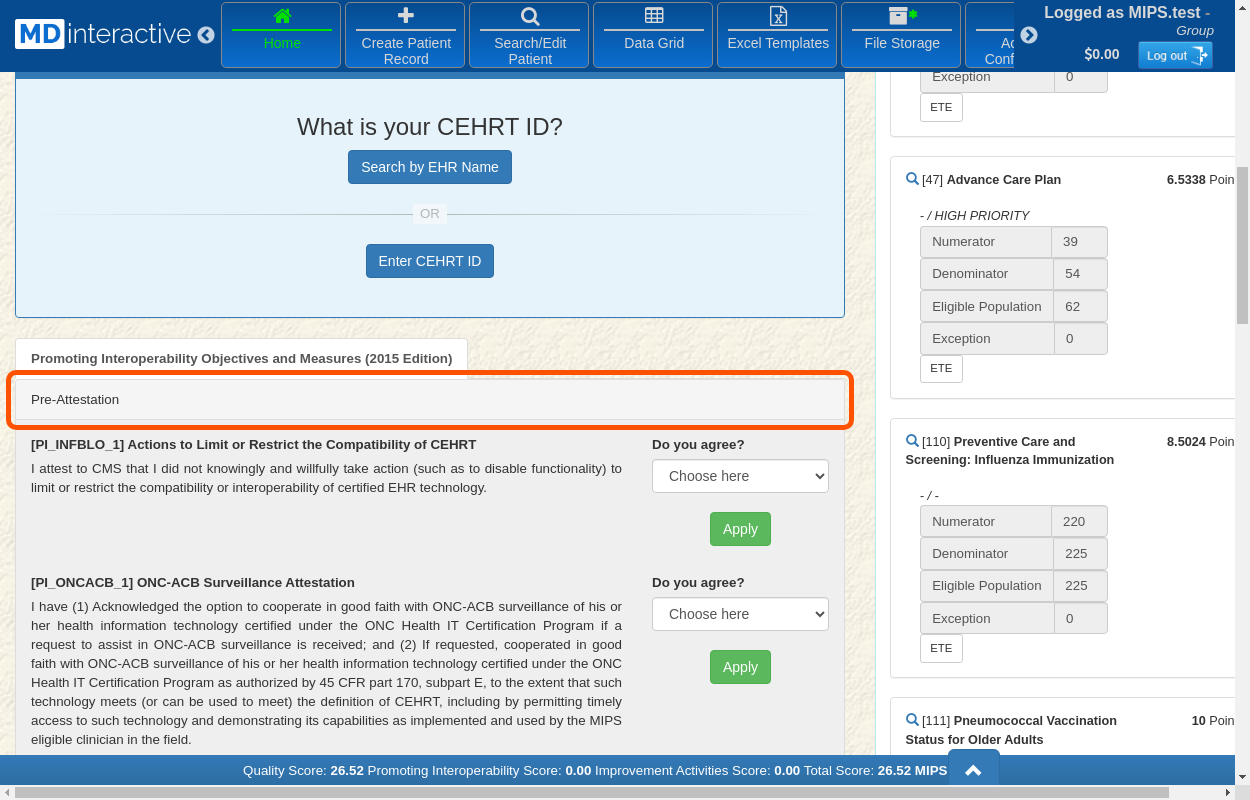This screenshot has height=800, width=1250.
Task: Open details for Pneumococcal Vaccination measure
Action: click(912, 720)
